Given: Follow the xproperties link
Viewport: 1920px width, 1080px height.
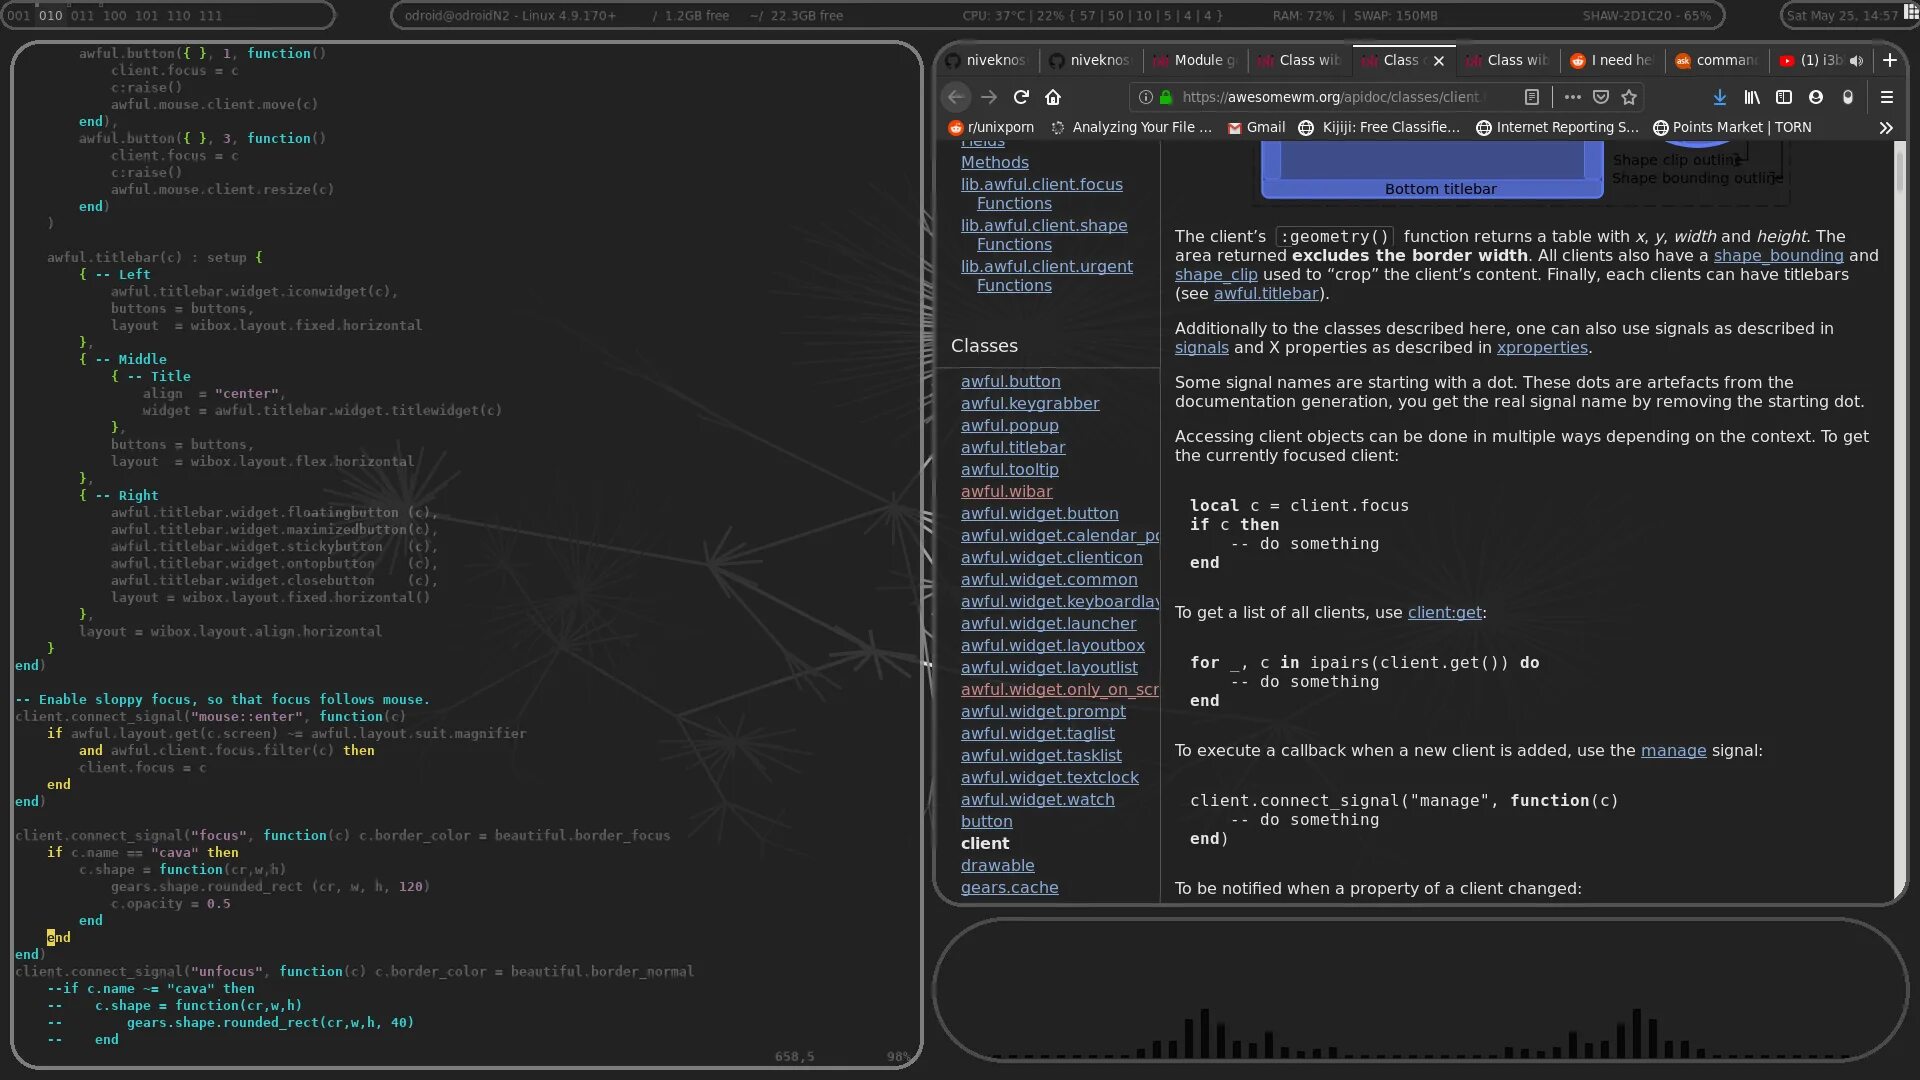Looking at the screenshot, I should point(1542,348).
